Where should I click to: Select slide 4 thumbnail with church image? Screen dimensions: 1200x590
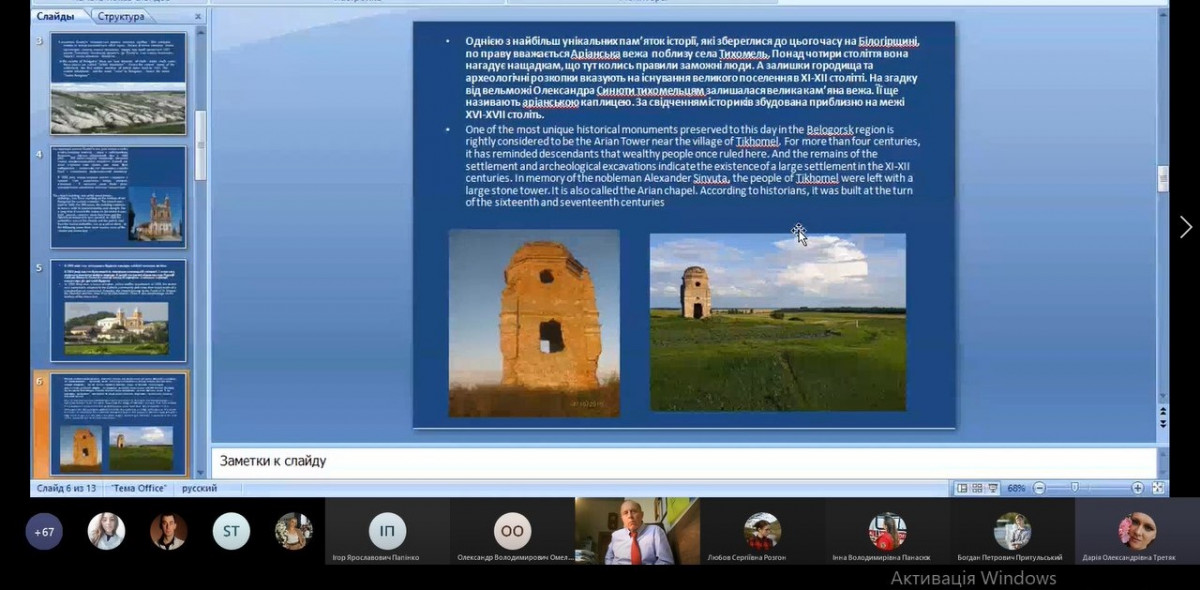coord(118,196)
